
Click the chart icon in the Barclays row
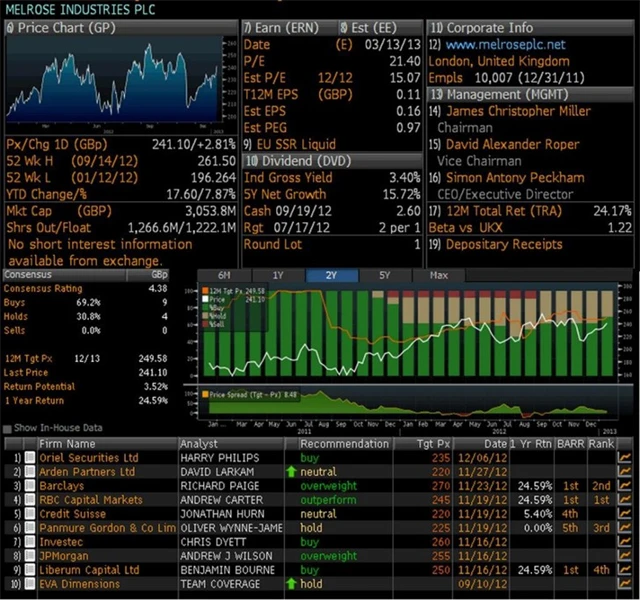click(x=626, y=485)
